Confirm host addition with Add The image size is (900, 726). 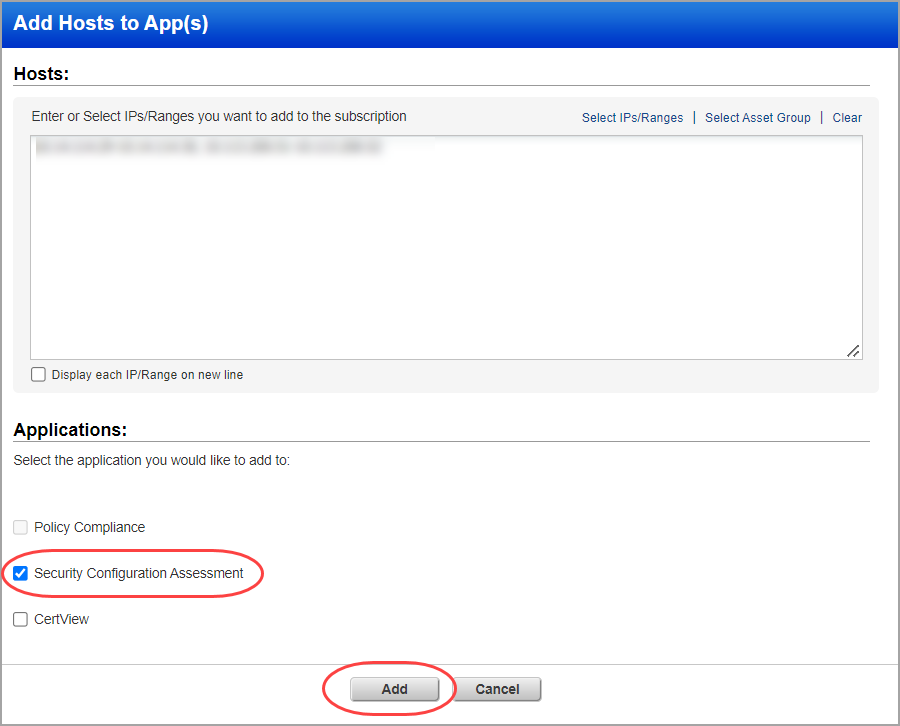point(394,689)
